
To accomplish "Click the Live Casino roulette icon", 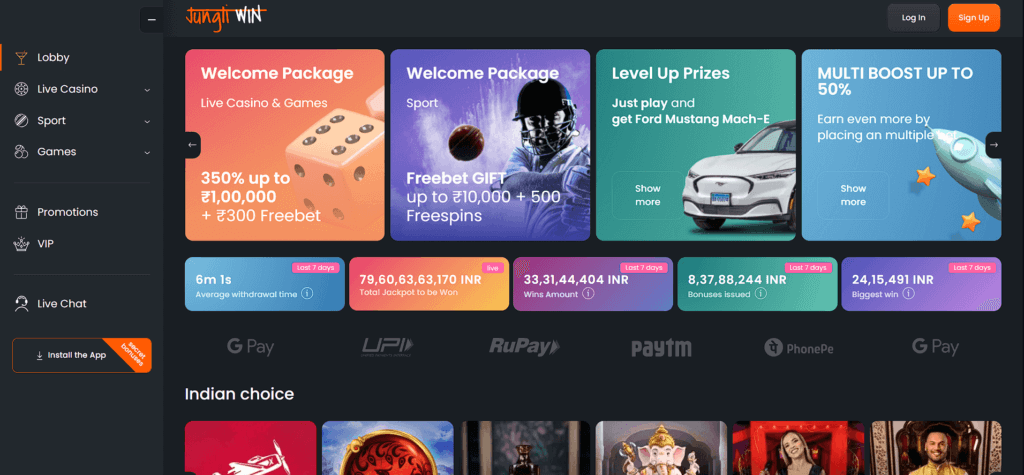I will point(22,89).
